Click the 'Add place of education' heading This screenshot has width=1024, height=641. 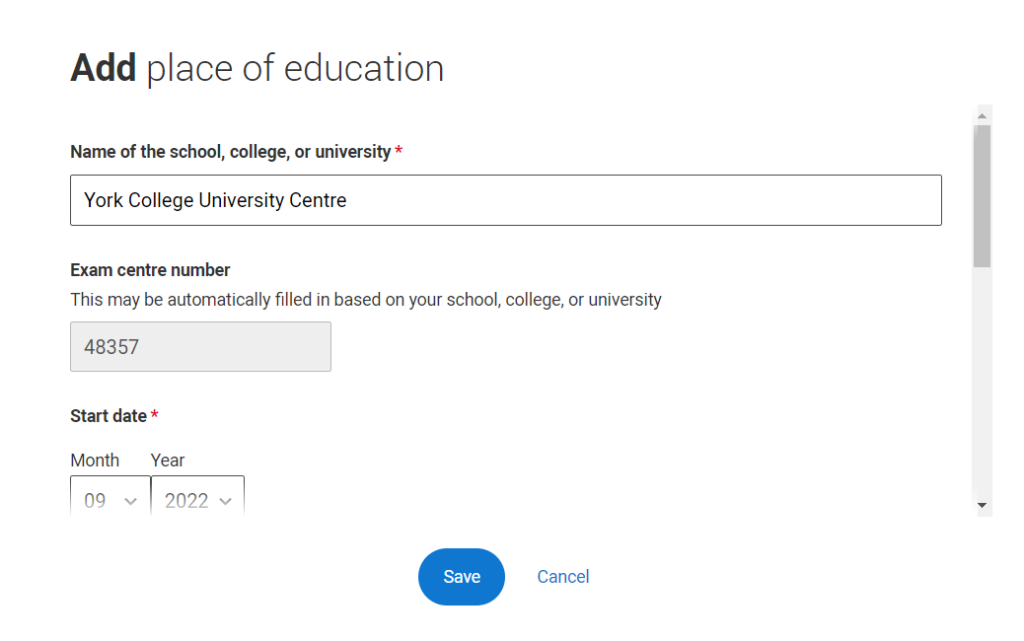[257, 69]
